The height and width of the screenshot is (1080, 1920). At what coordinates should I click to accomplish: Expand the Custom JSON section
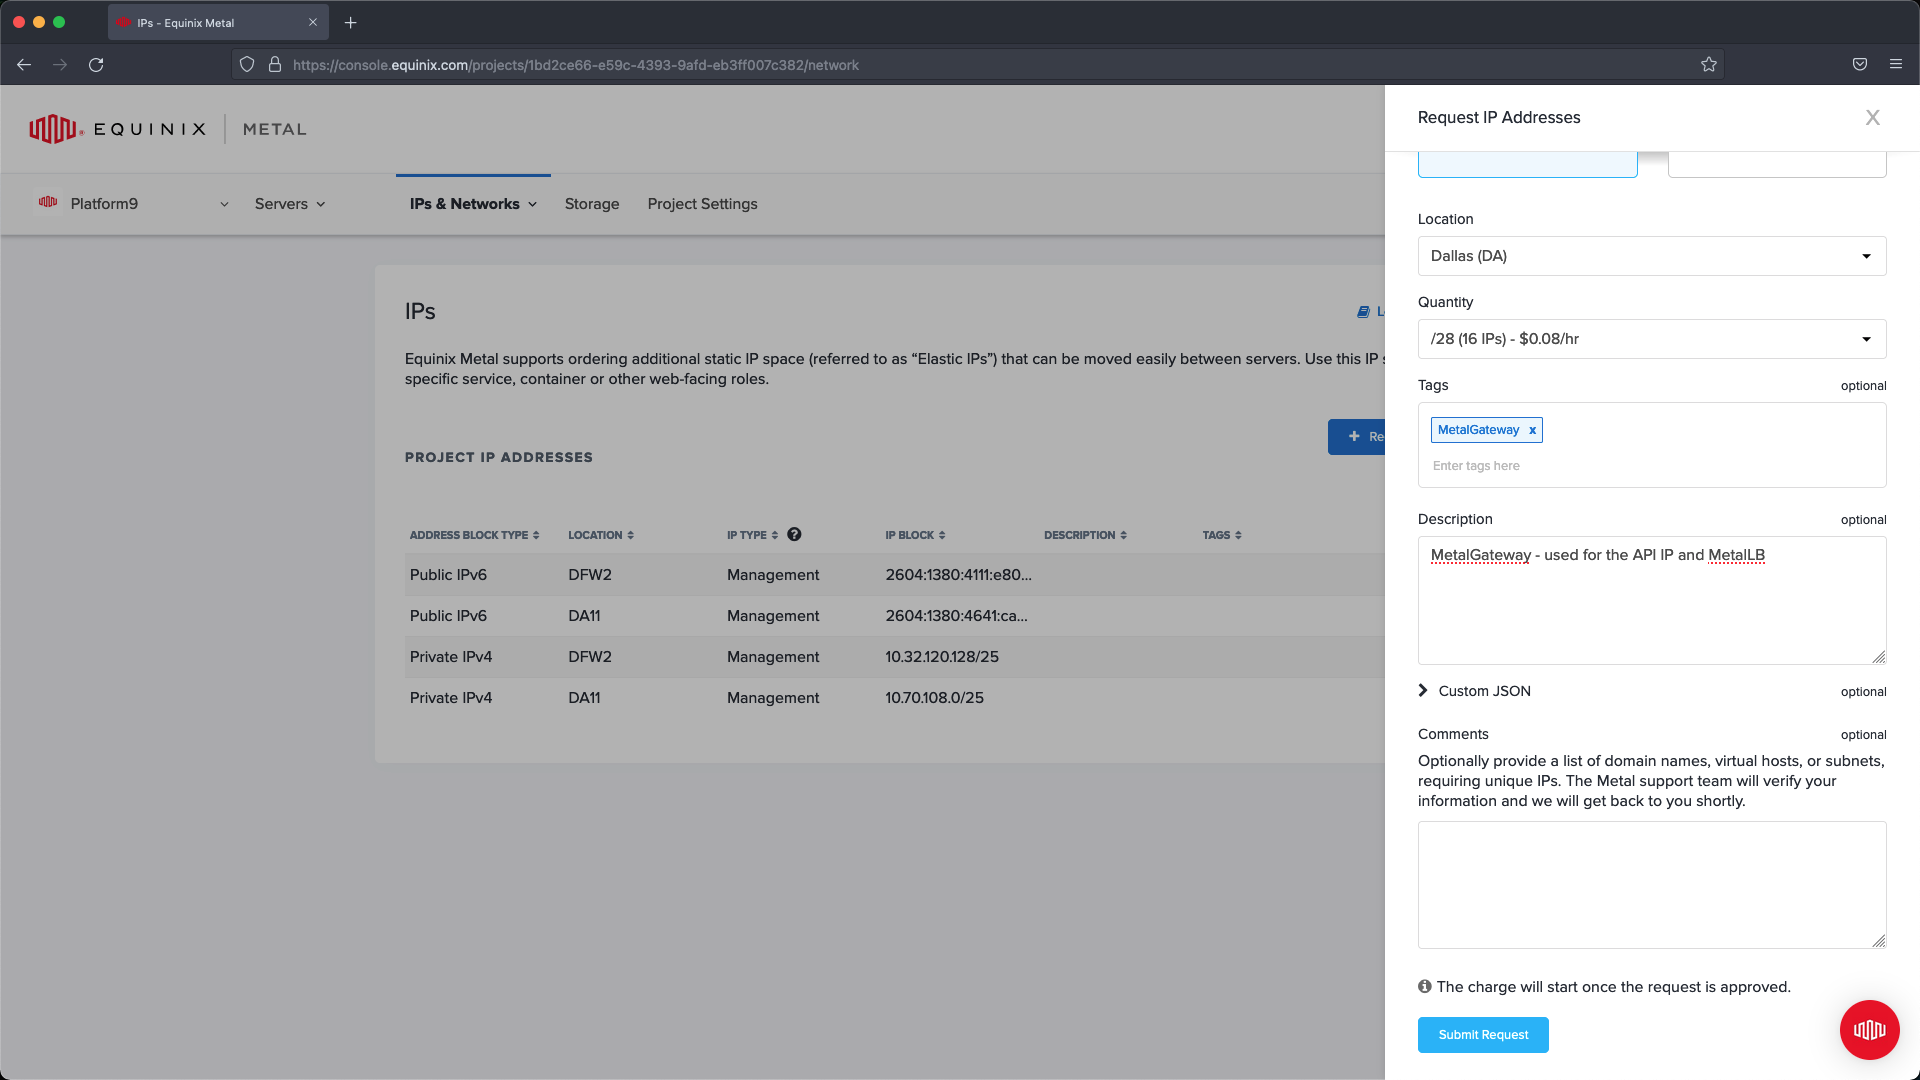pos(1475,691)
